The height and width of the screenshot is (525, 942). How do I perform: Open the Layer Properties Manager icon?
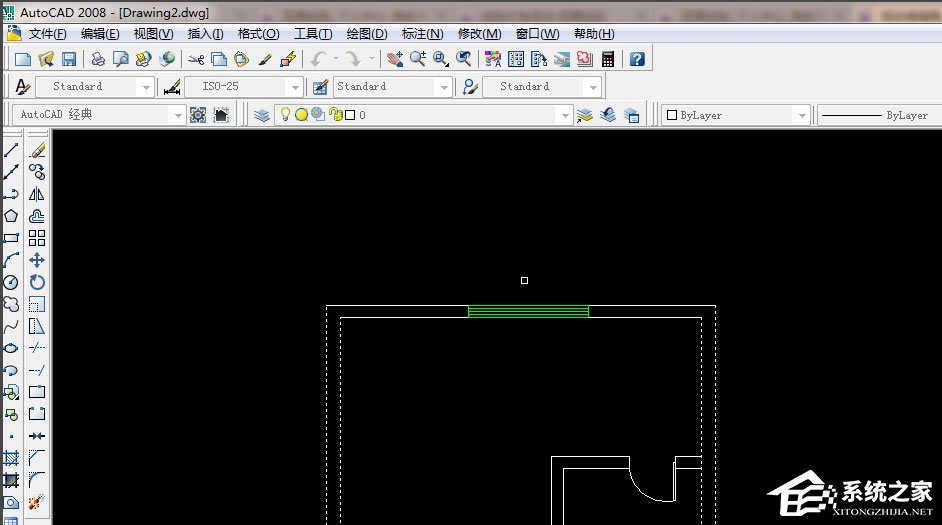(x=262, y=115)
